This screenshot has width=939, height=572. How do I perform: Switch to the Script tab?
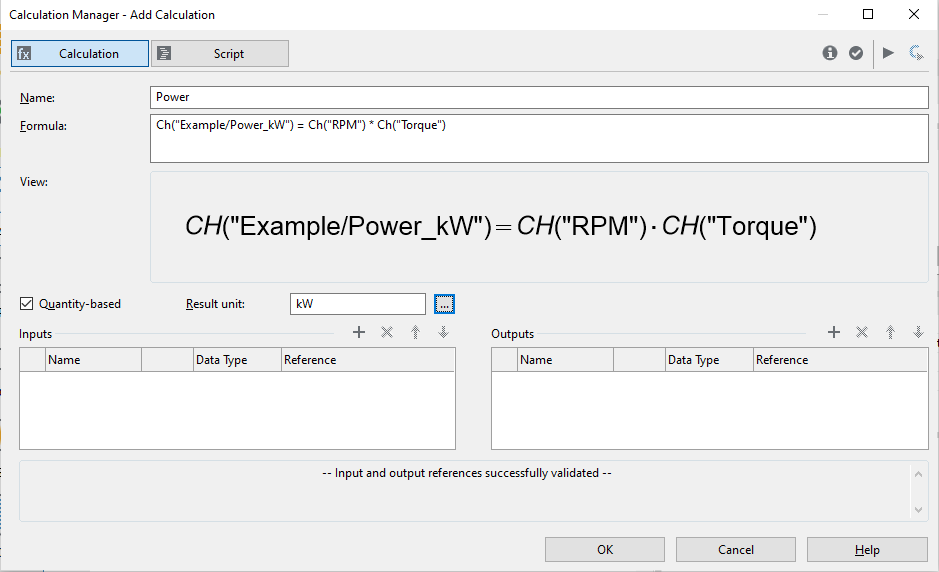[220, 54]
